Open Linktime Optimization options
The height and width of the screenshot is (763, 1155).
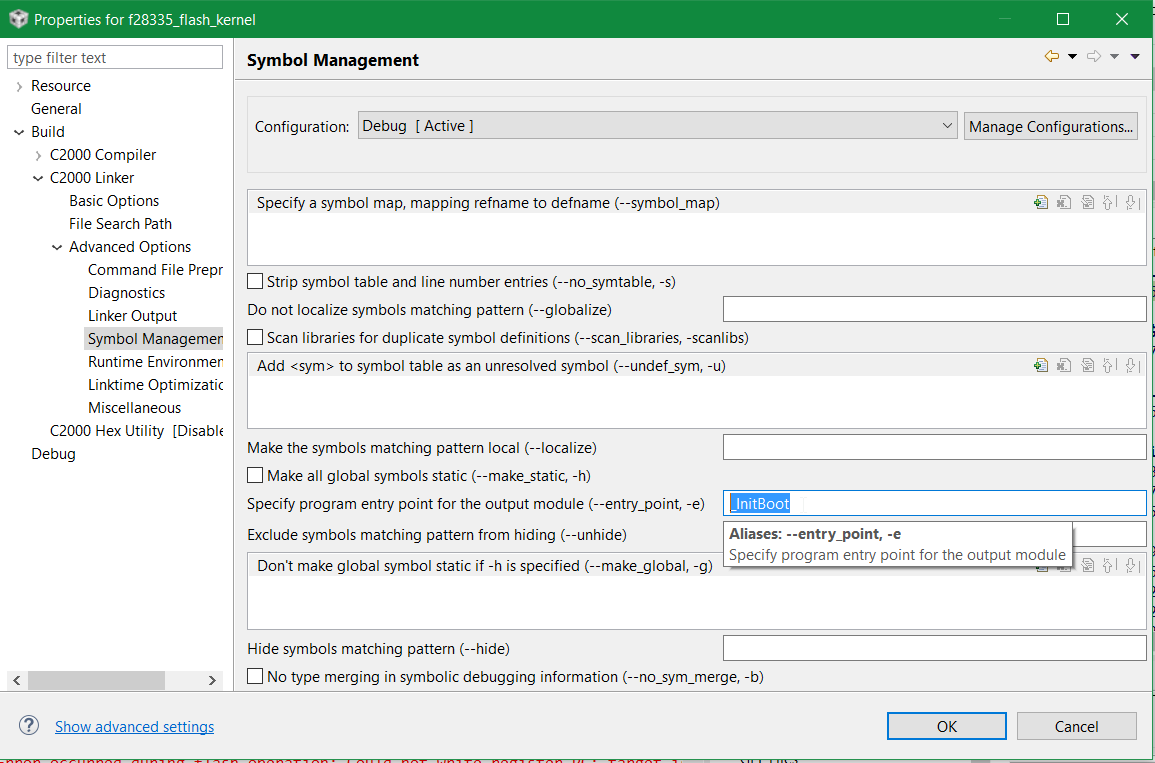pyautogui.click(x=155, y=384)
